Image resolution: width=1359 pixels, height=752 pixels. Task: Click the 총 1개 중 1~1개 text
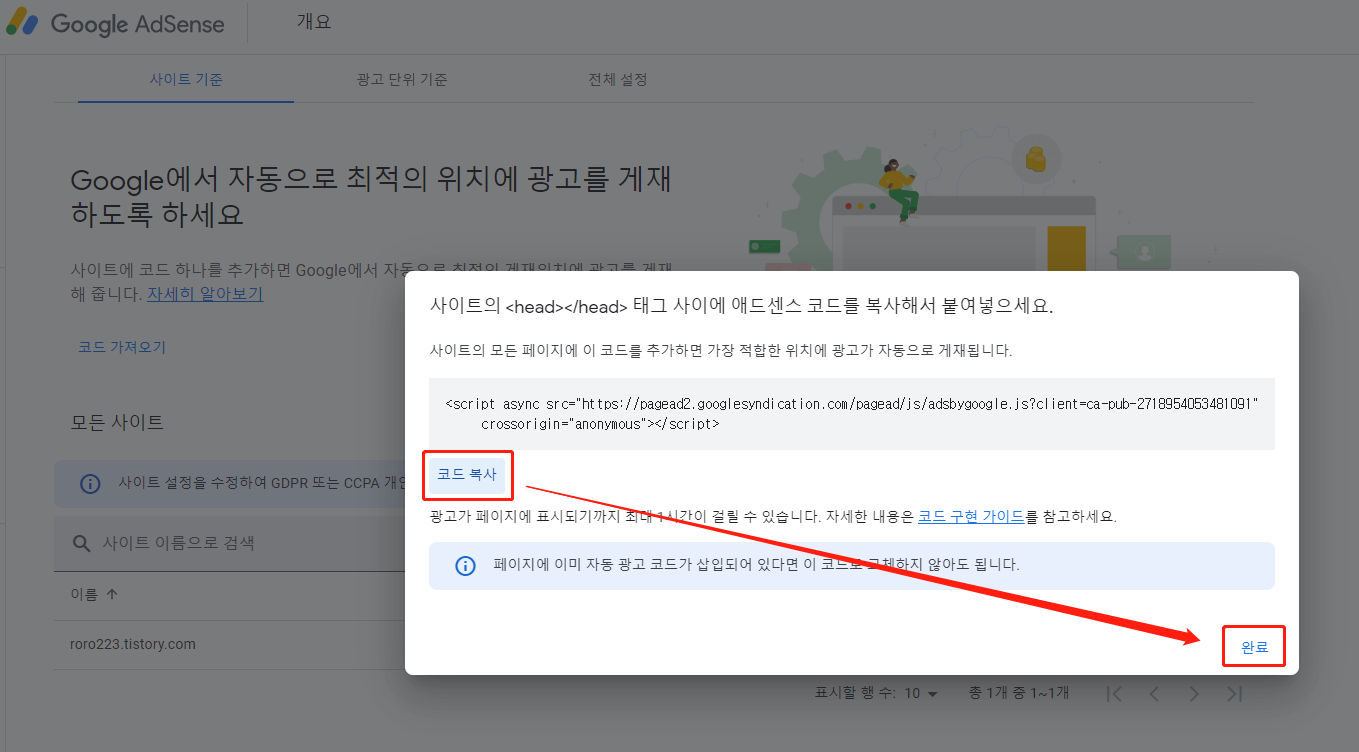[x=1019, y=693]
